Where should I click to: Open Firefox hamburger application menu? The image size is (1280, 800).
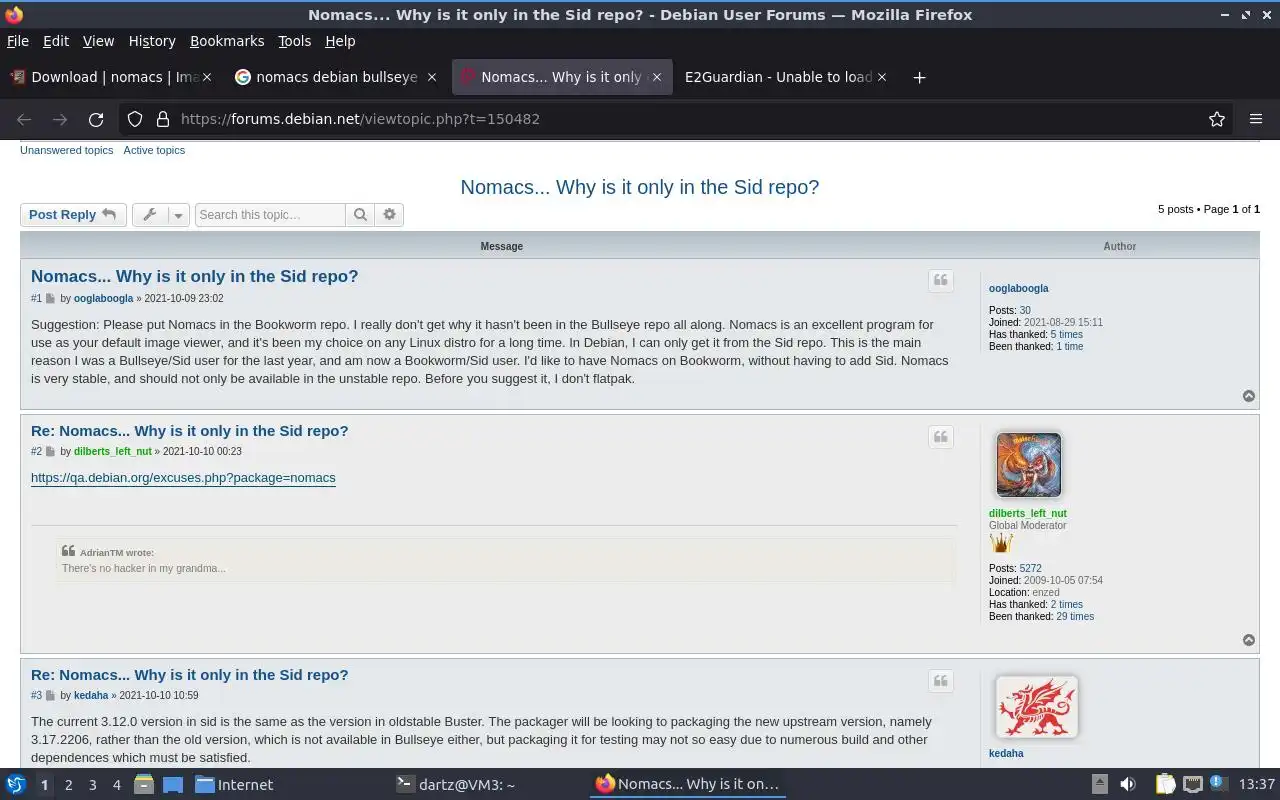1256,119
